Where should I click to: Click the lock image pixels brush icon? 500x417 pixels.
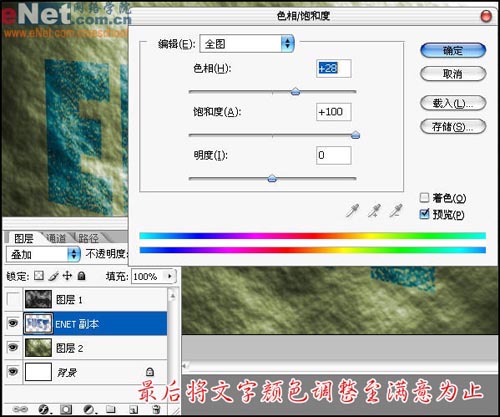pos(53,276)
